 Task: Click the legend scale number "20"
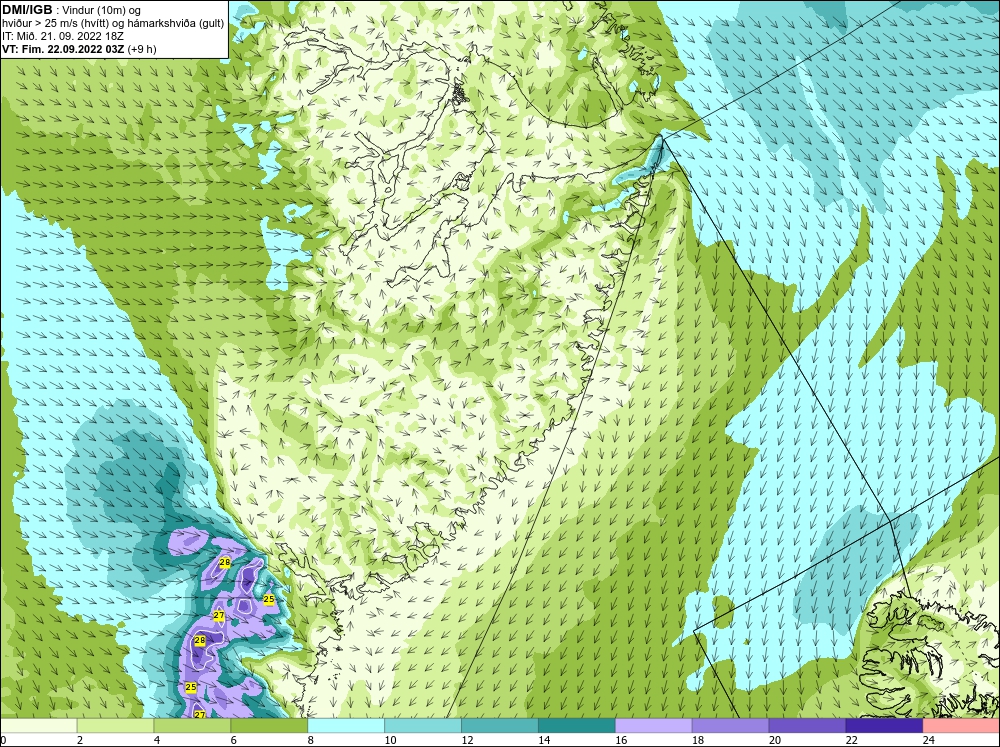[775, 740]
